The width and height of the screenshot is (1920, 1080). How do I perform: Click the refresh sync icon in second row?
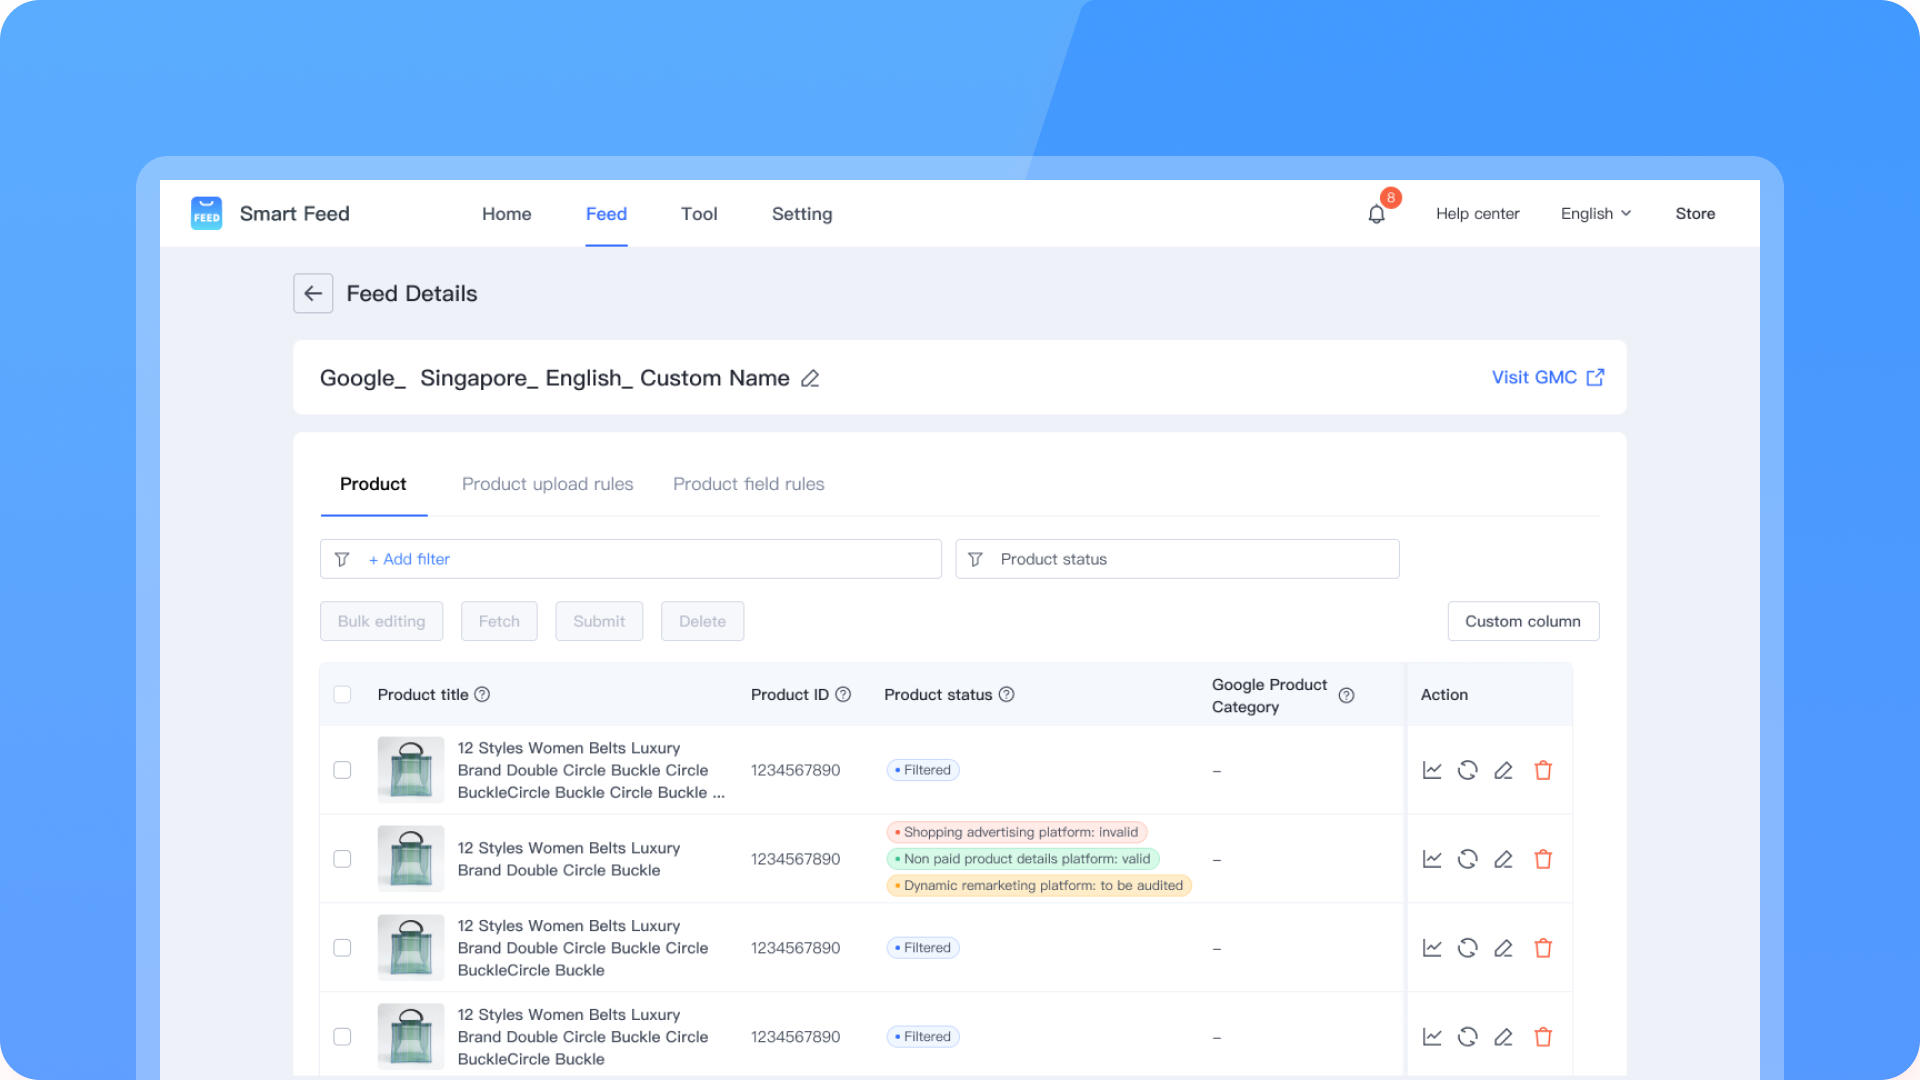click(1467, 859)
